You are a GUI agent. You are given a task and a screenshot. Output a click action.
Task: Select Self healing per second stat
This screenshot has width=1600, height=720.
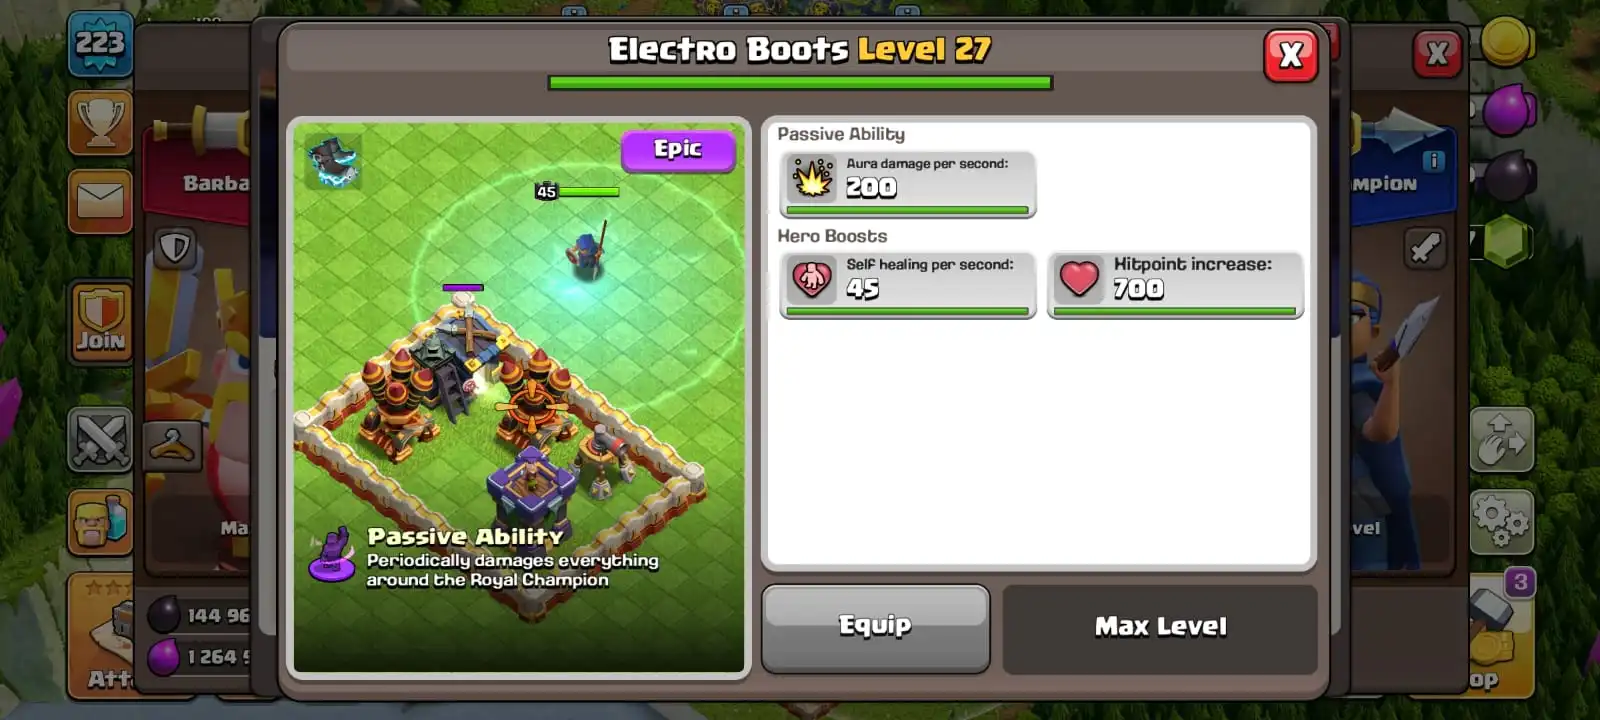[x=908, y=285]
